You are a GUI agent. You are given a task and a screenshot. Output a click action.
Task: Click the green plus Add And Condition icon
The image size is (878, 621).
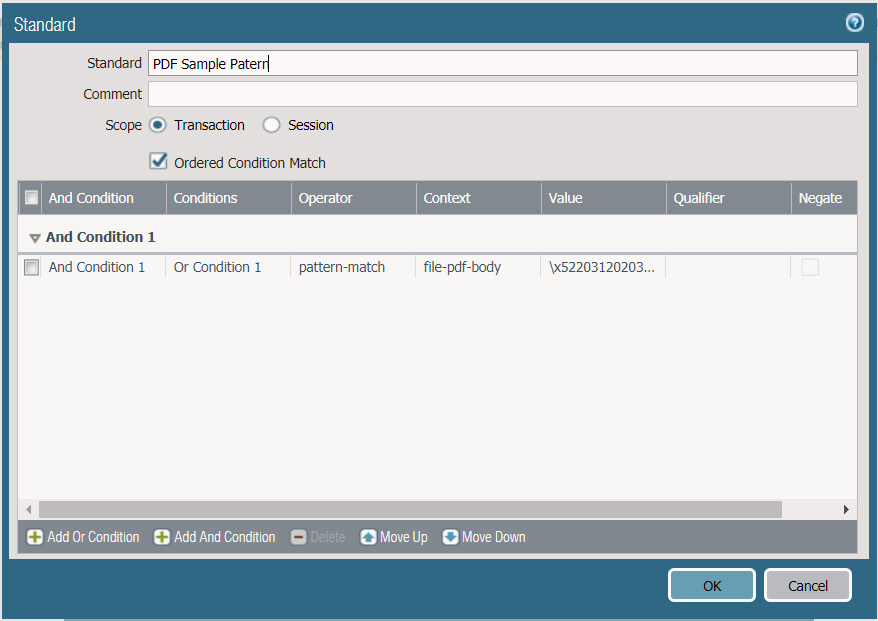[162, 537]
